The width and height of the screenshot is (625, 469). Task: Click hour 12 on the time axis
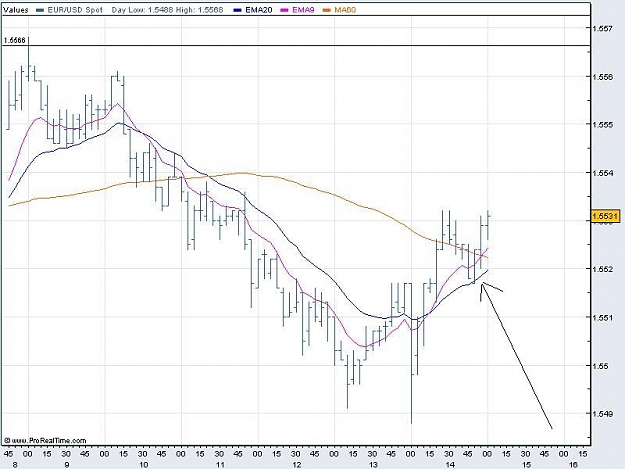point(297,465)
